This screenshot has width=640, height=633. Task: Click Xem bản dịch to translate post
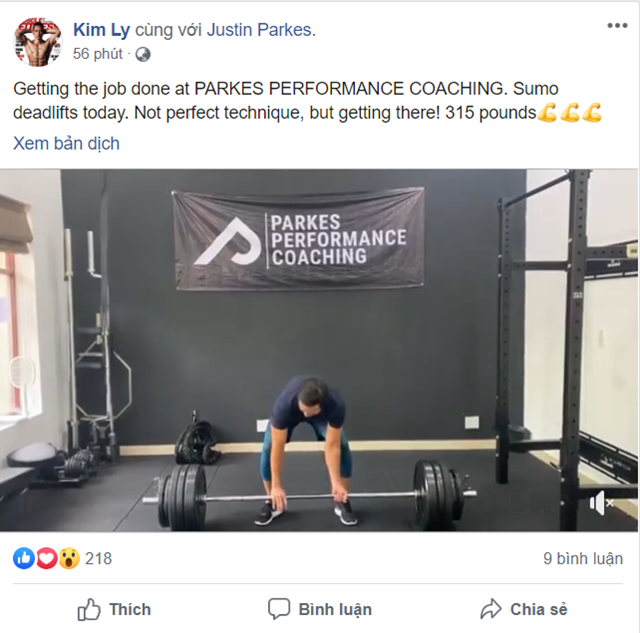[x=67, y=144]
